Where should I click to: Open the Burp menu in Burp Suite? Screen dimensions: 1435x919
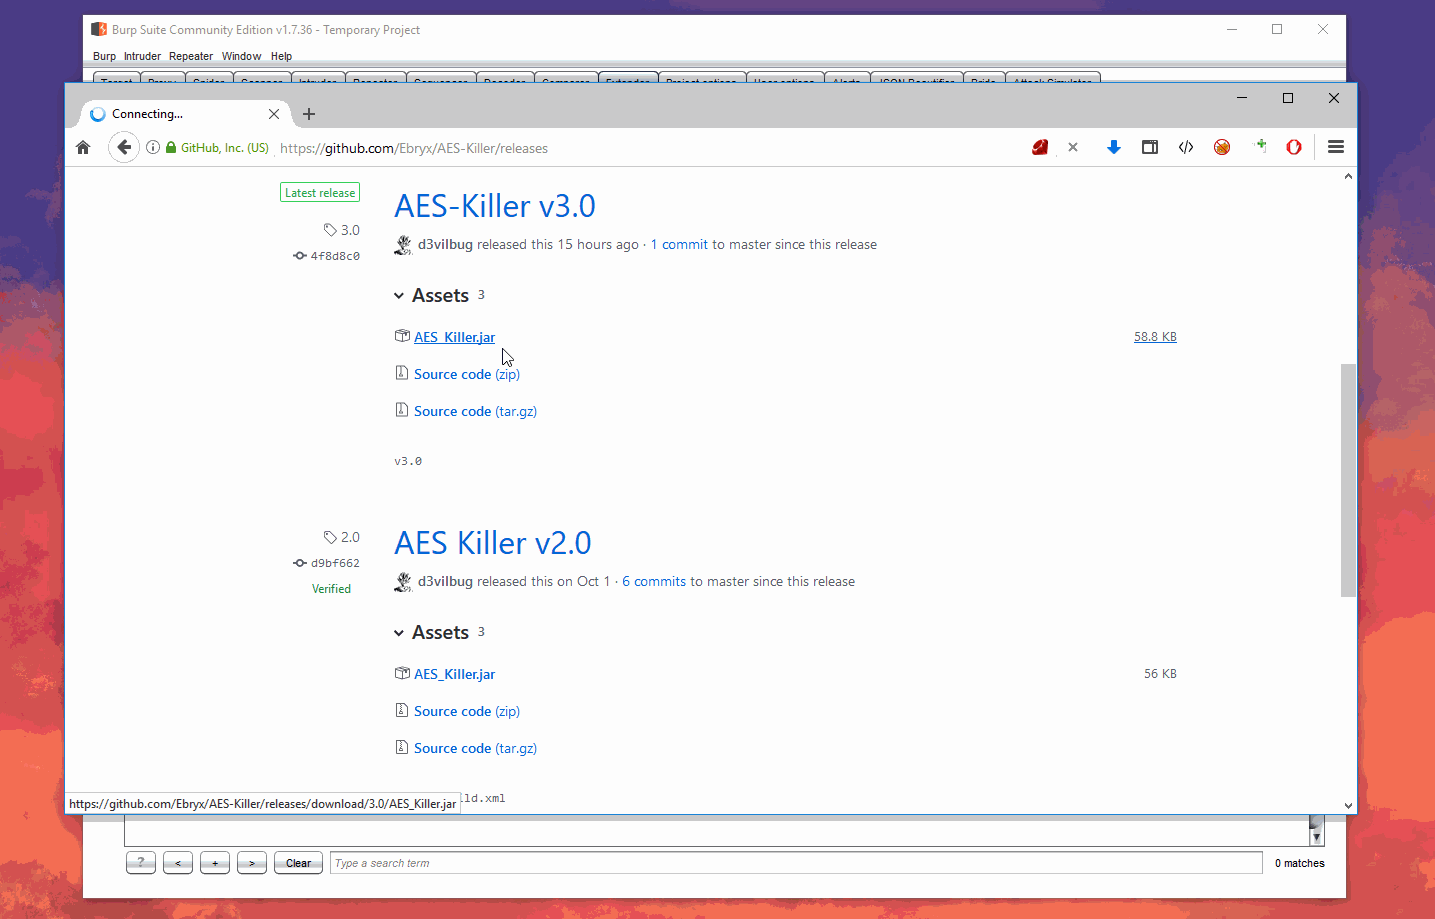tap(104, 56)
